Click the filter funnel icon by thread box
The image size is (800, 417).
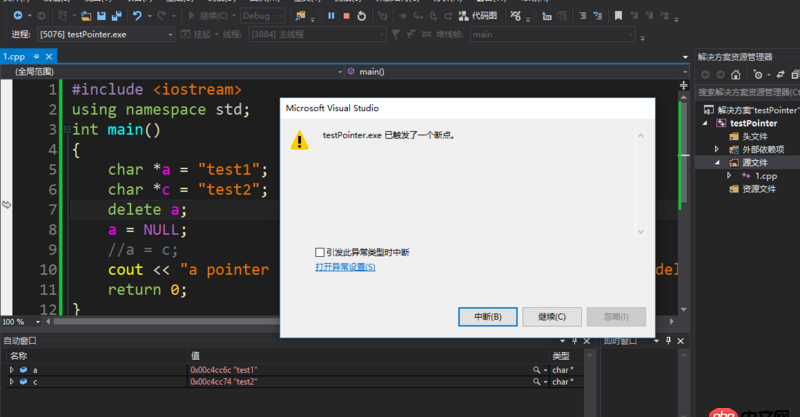tap(395, 34)
